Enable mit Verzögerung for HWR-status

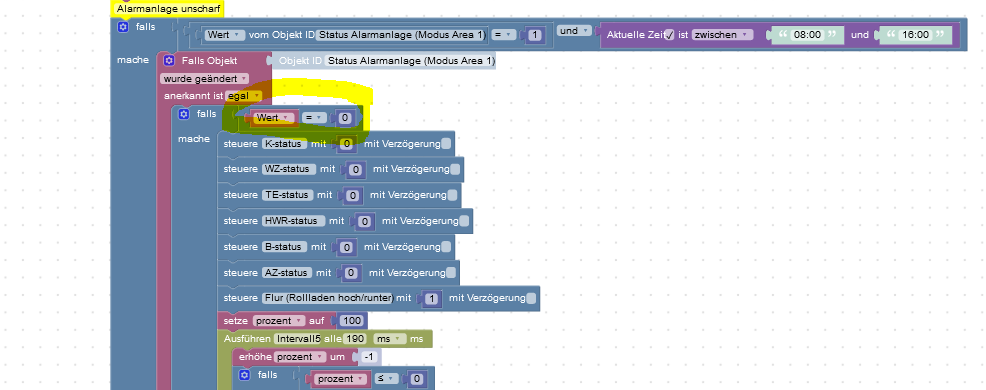pos(464,221)
